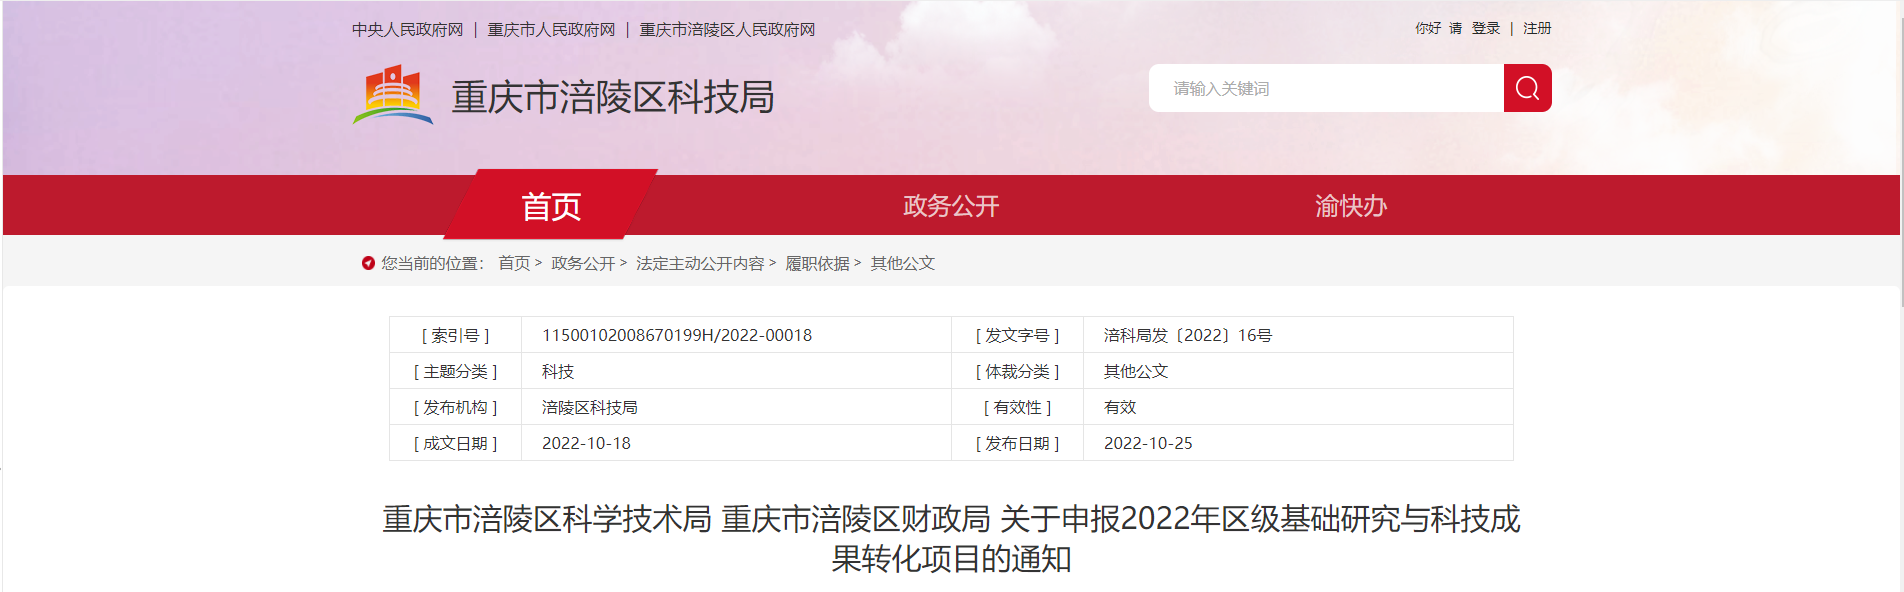Go to 重庆市涪陵区人民政府网 link

coord(727,30)
